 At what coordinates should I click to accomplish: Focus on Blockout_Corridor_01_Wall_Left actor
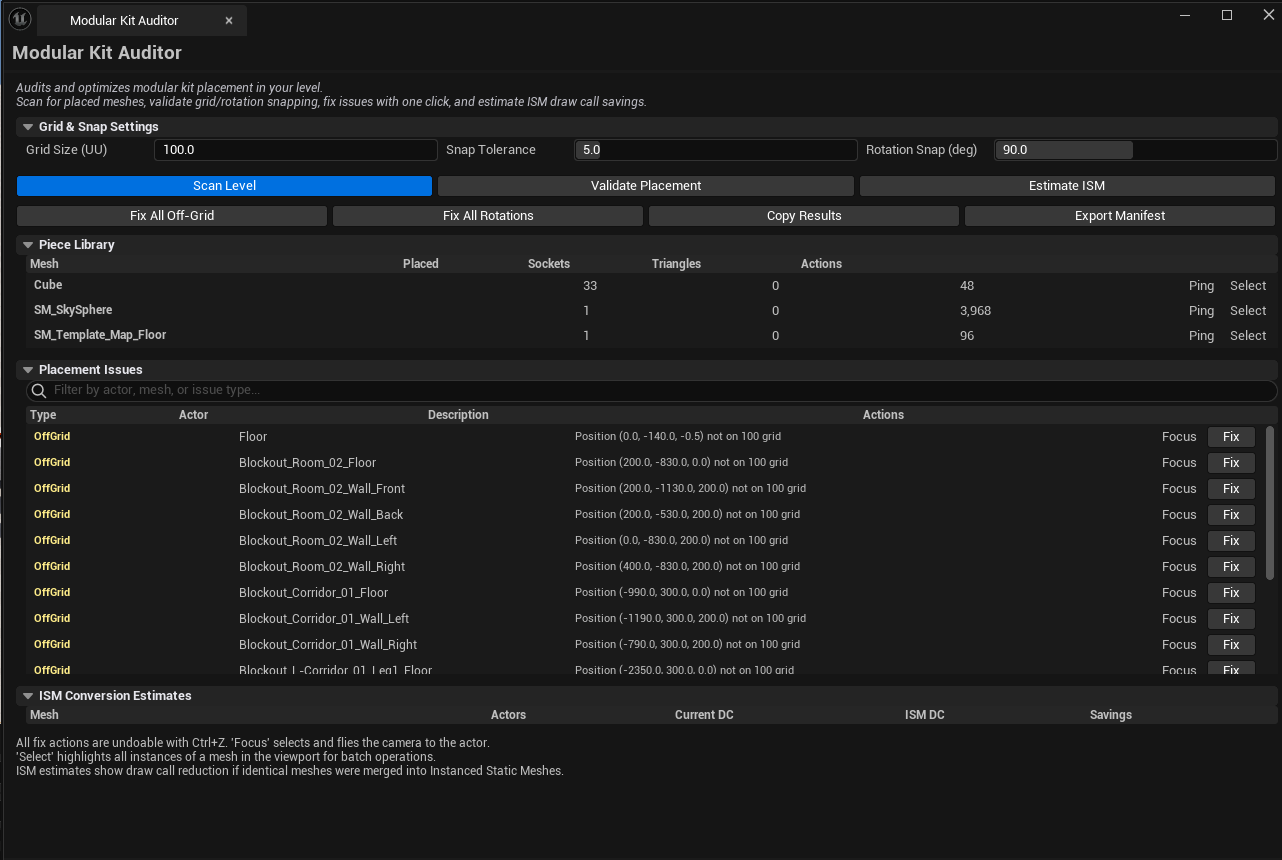(1179, 619)
